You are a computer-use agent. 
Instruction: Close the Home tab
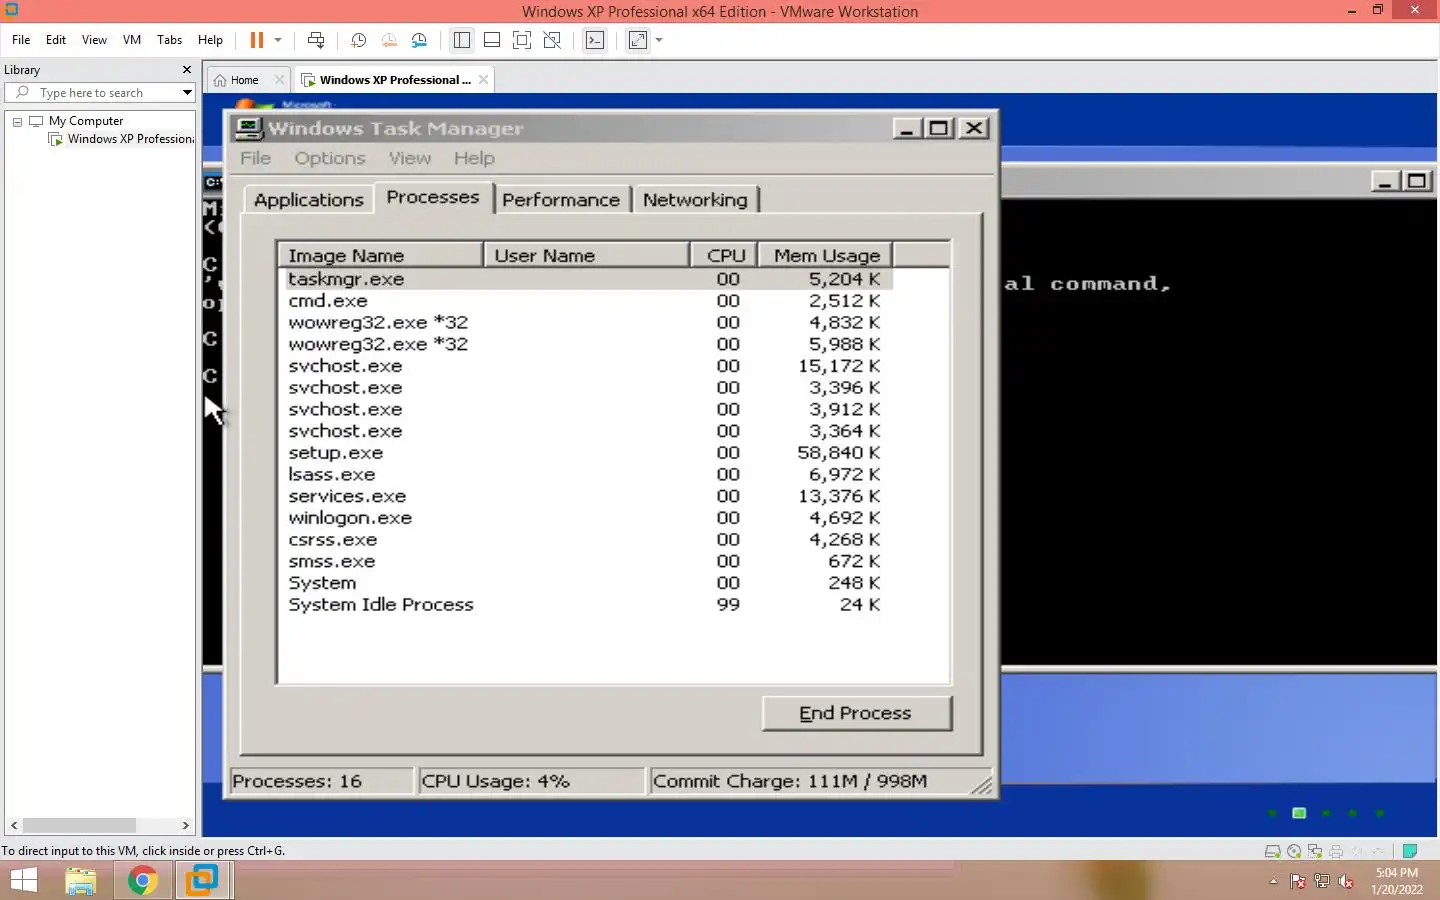tap(279, 80)
